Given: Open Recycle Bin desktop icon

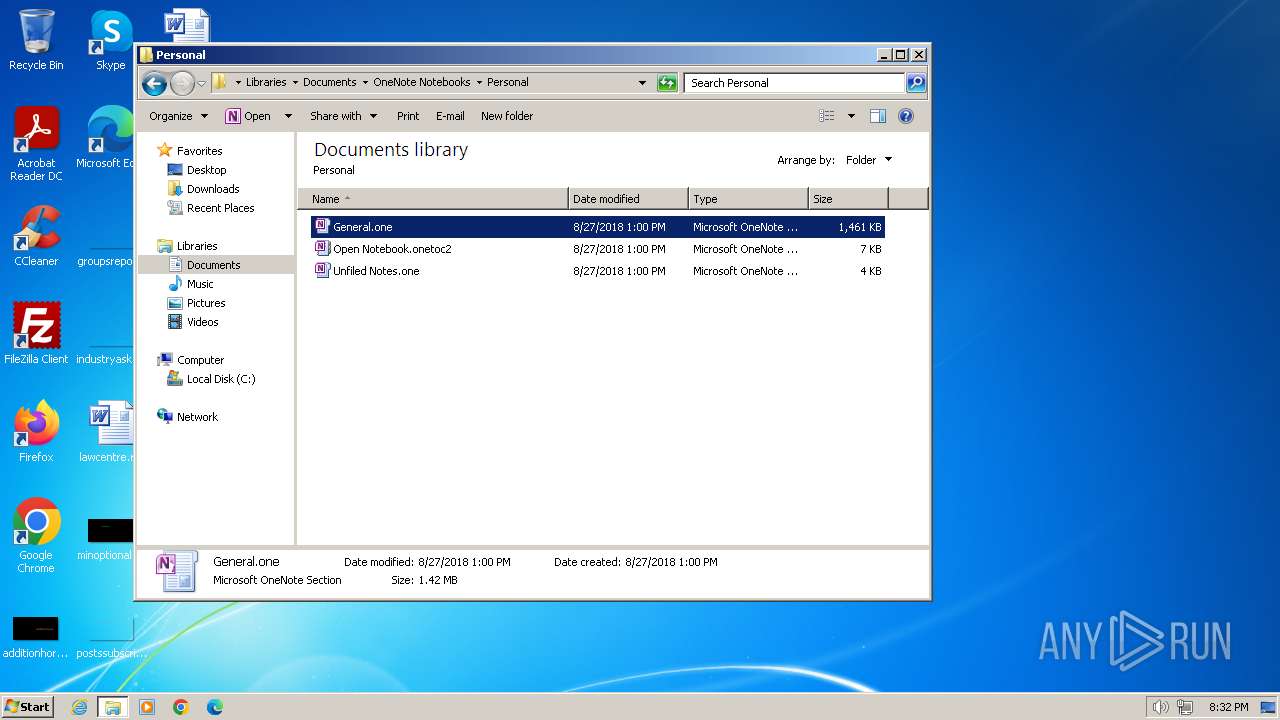Looking at the screenshot, I should pos(36,40).
